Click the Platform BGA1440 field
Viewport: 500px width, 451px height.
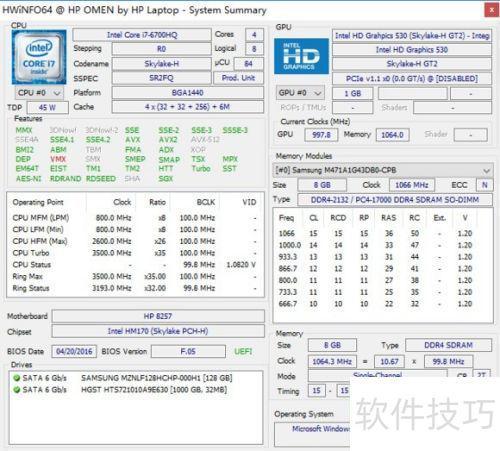188,93
